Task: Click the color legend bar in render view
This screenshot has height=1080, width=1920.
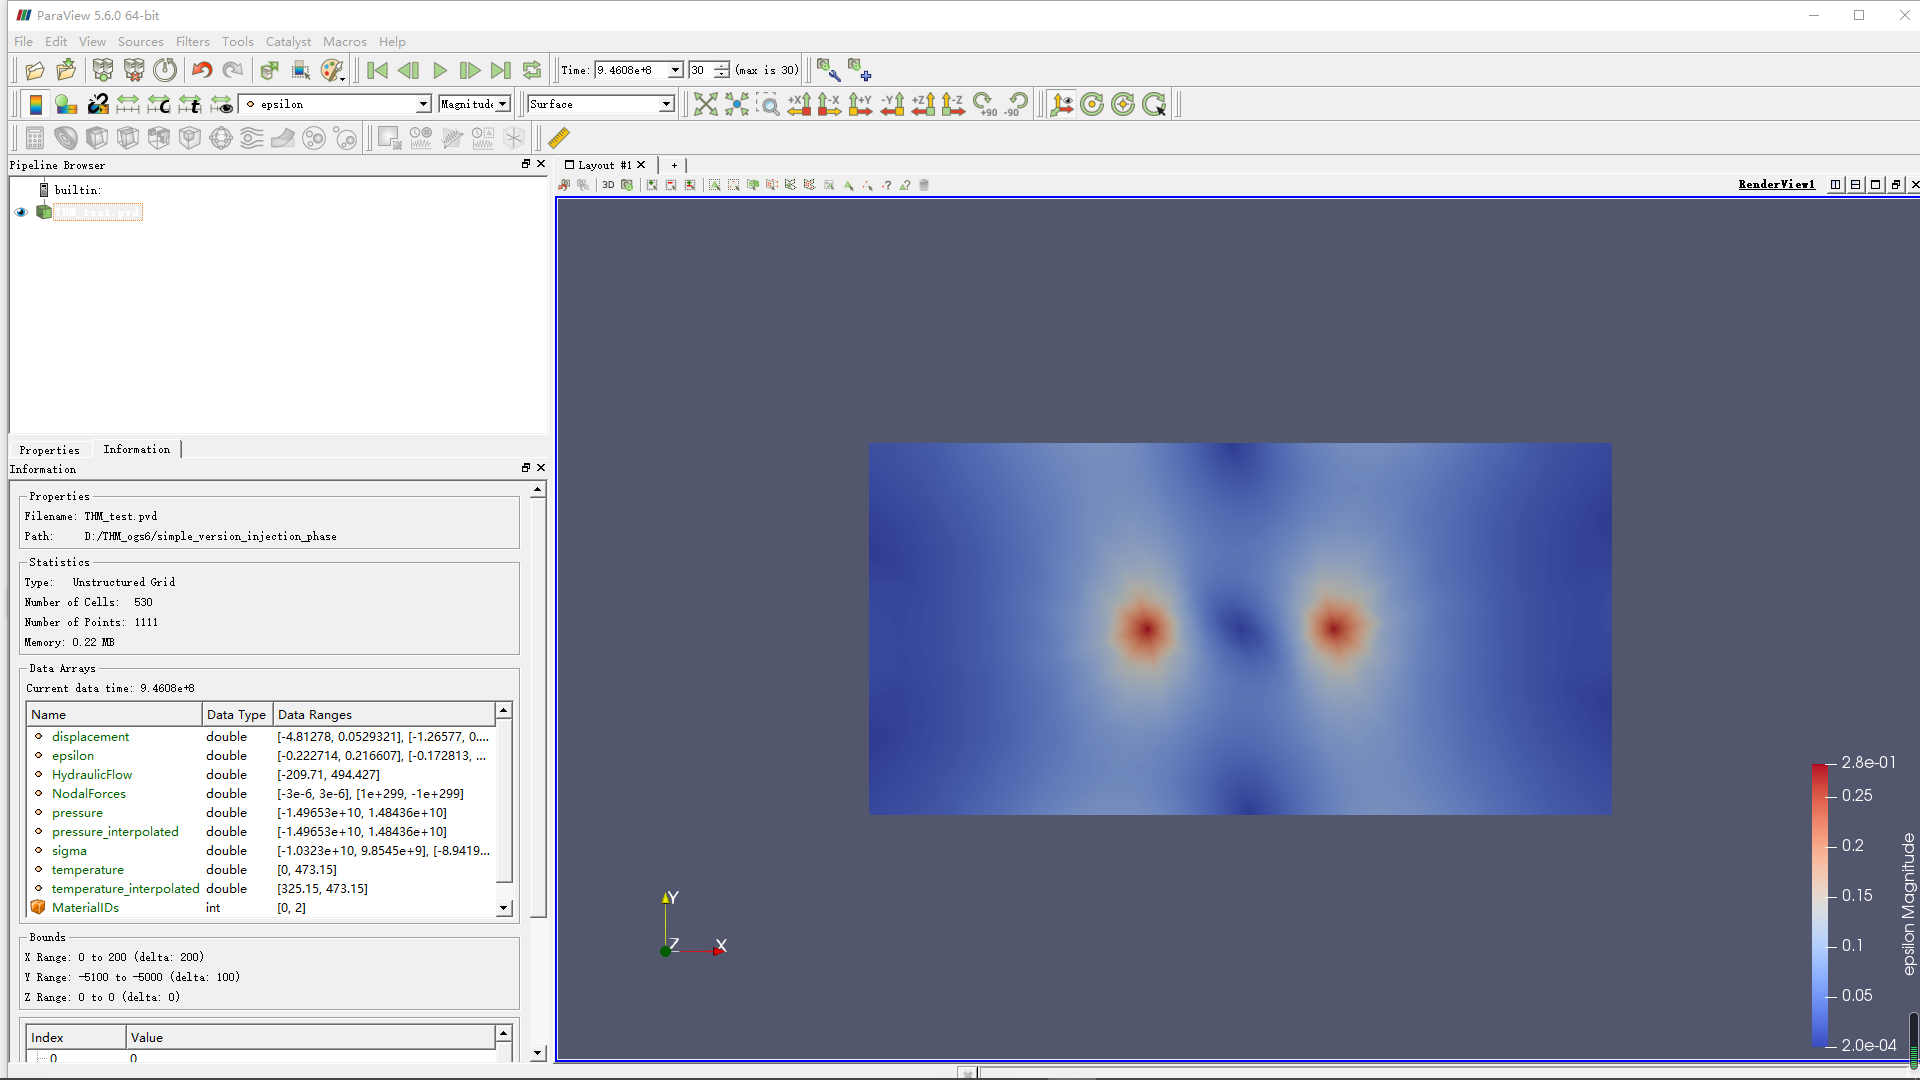Action: pyautogui.click(x=1819, y=905)
